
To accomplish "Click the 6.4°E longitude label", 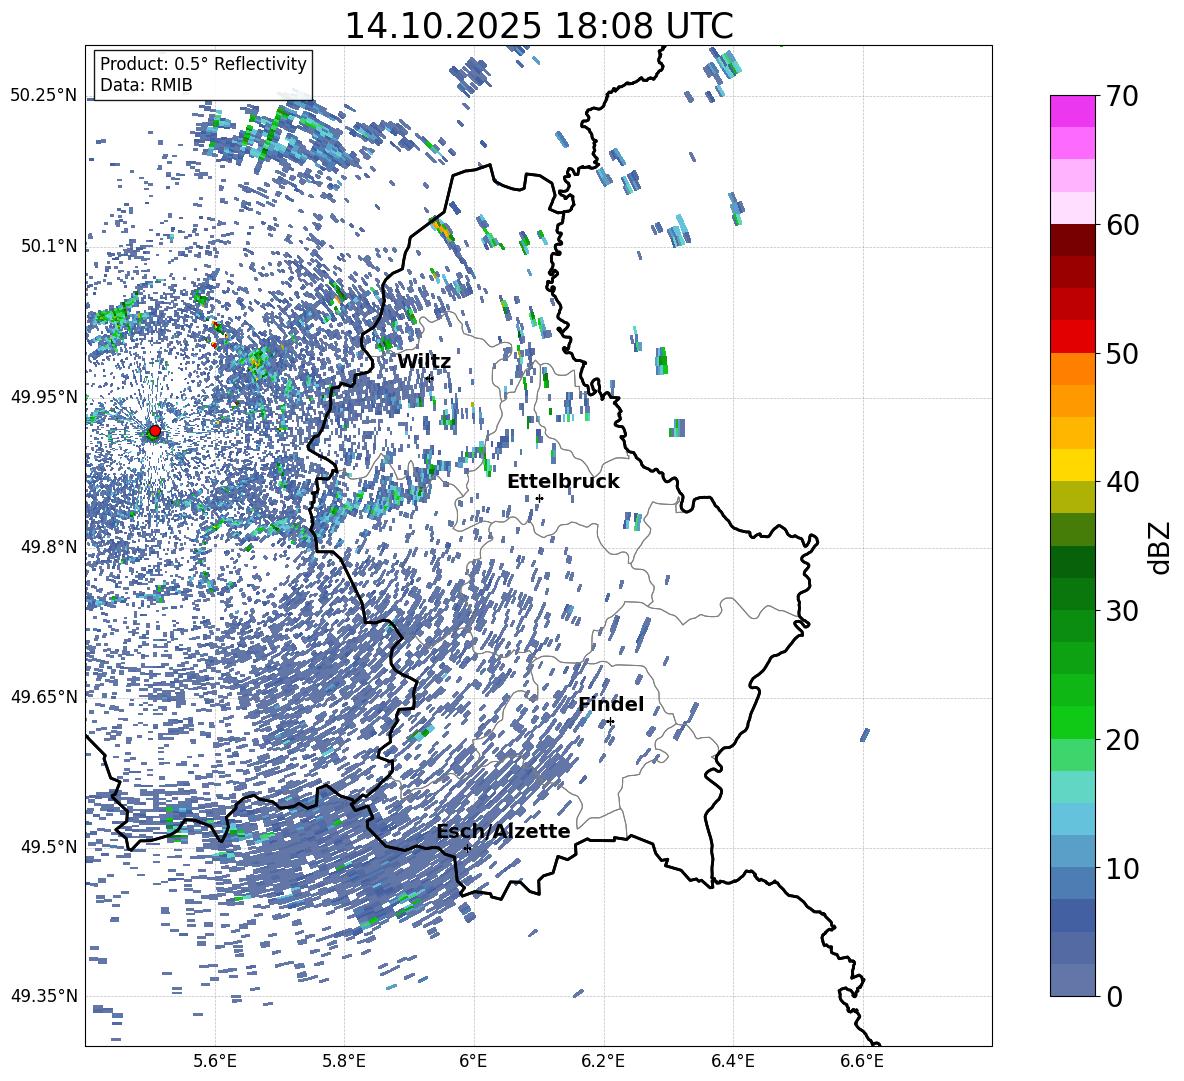I will [732, 1061].
